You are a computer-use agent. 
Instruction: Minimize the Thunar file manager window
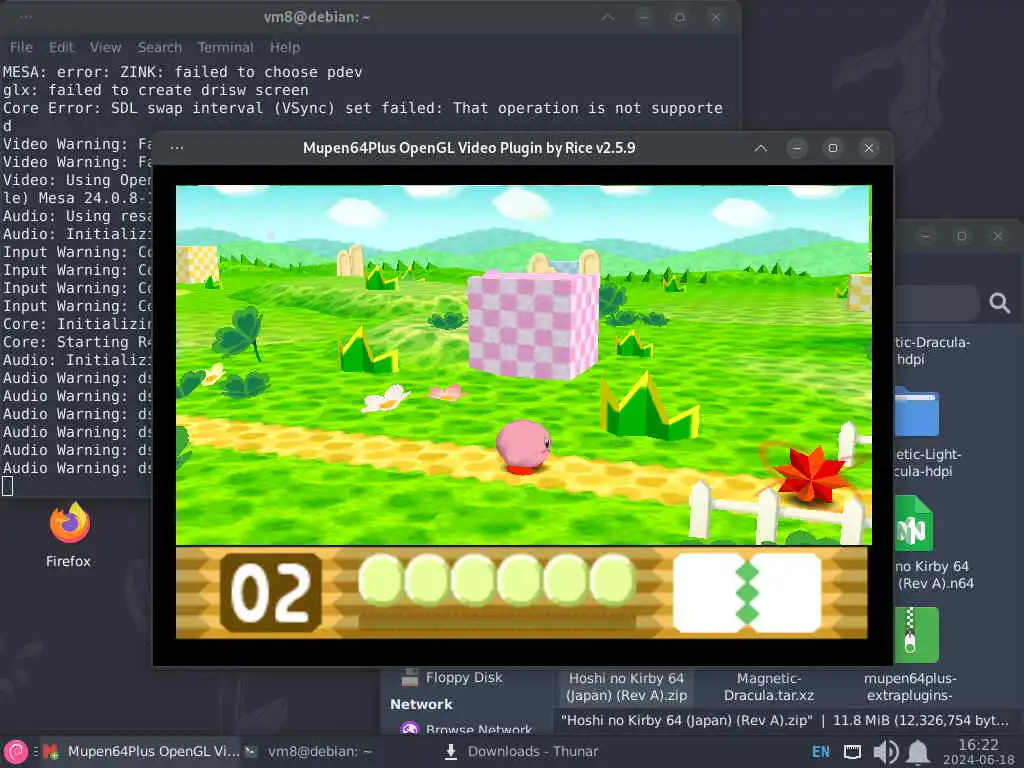(925, 236)
